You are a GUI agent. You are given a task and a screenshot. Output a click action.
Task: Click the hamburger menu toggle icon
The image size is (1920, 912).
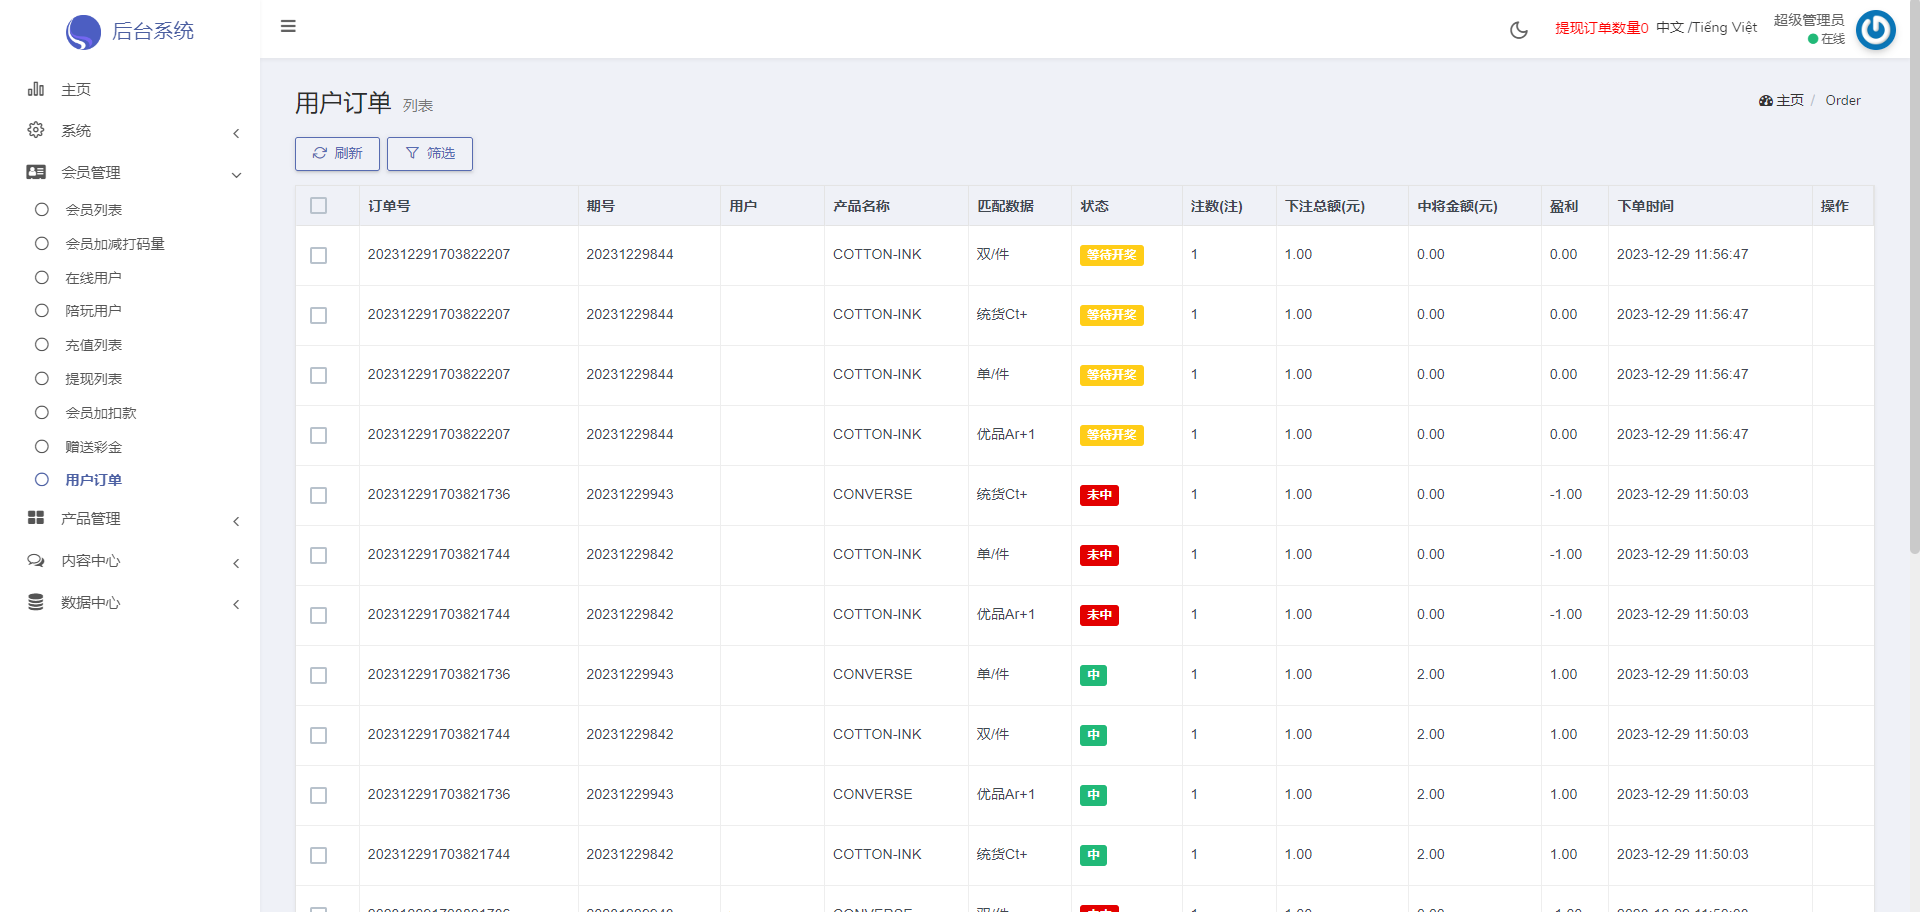[288, 26]
